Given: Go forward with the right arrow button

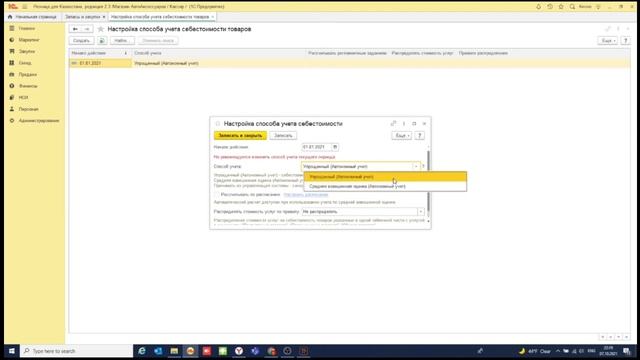Looking at the screenshot, I should 87,29.
